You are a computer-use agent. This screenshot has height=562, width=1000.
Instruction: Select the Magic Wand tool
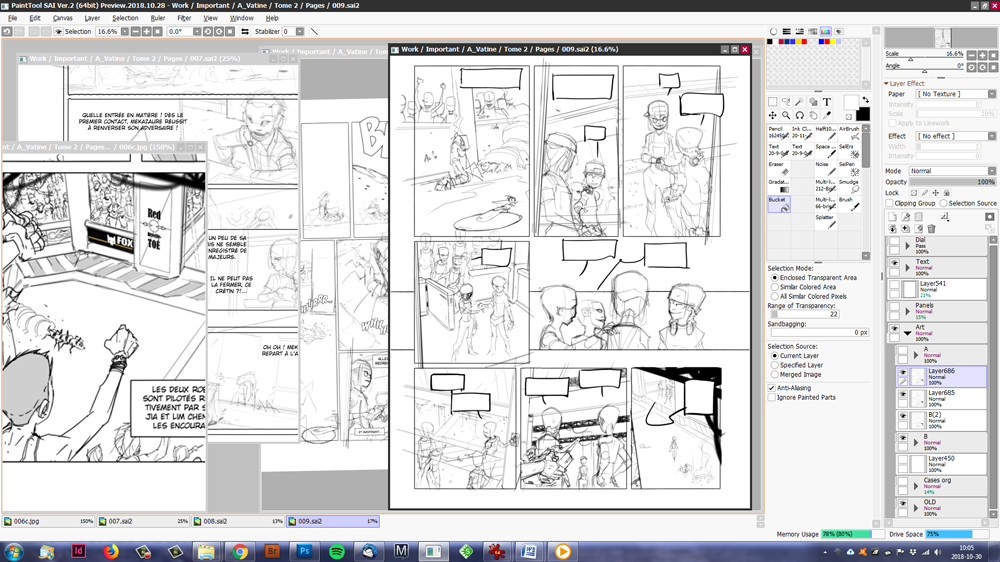799,102
